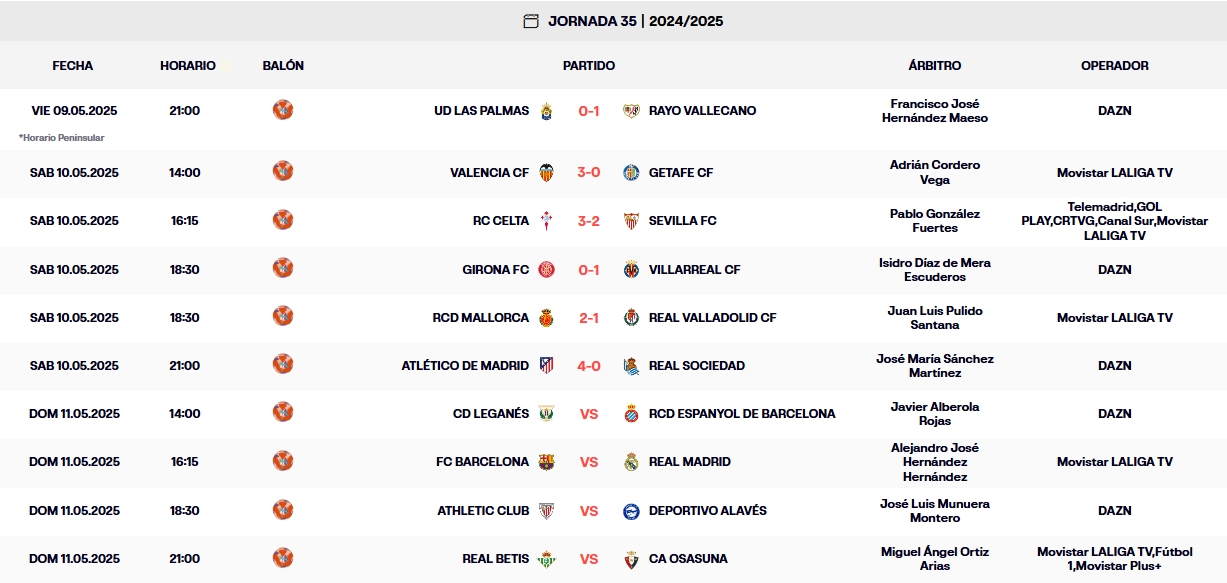Click the Real Madrid club crest
This screenshot has width=1227, height=583.
pyautogui.click(x=631, y=462)
